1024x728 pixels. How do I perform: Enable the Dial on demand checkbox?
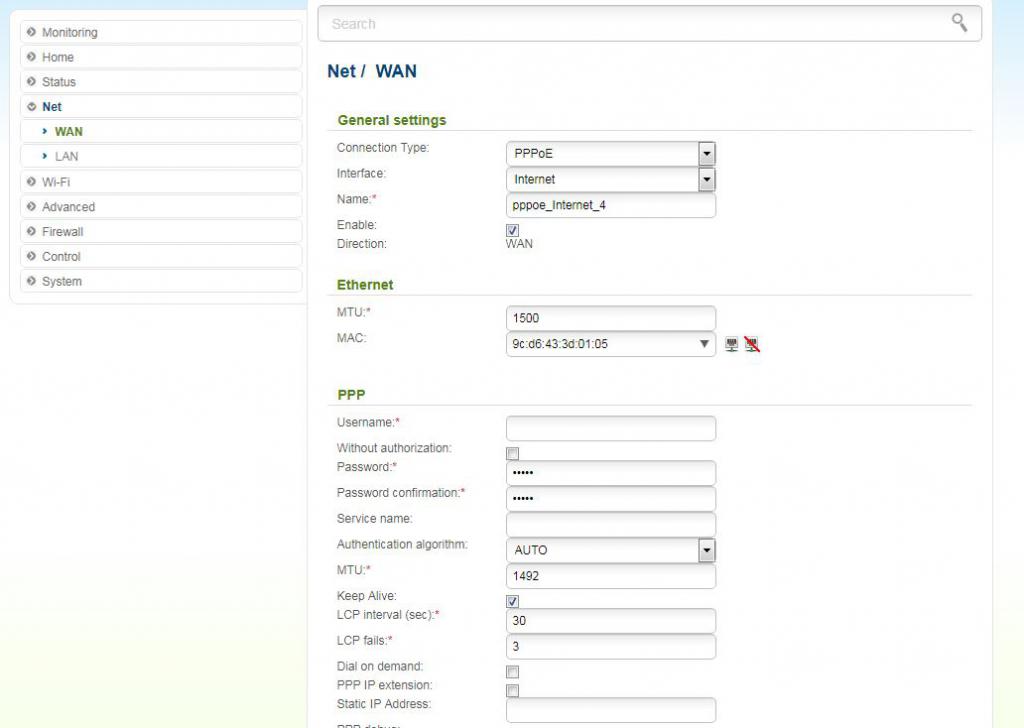click(513, 671)
